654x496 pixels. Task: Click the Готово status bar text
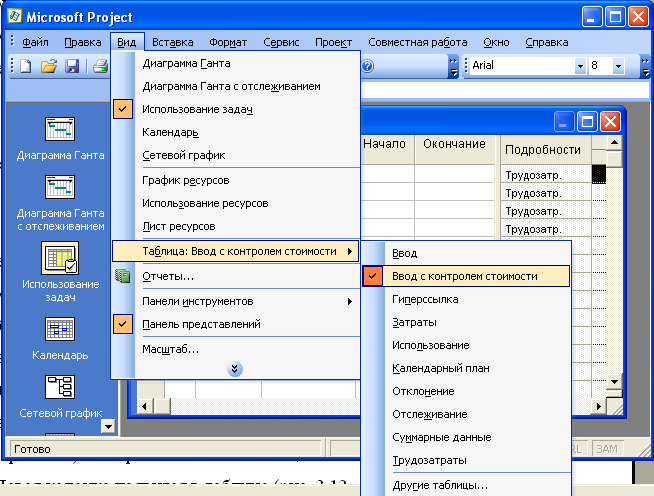(x=32, y=449)
